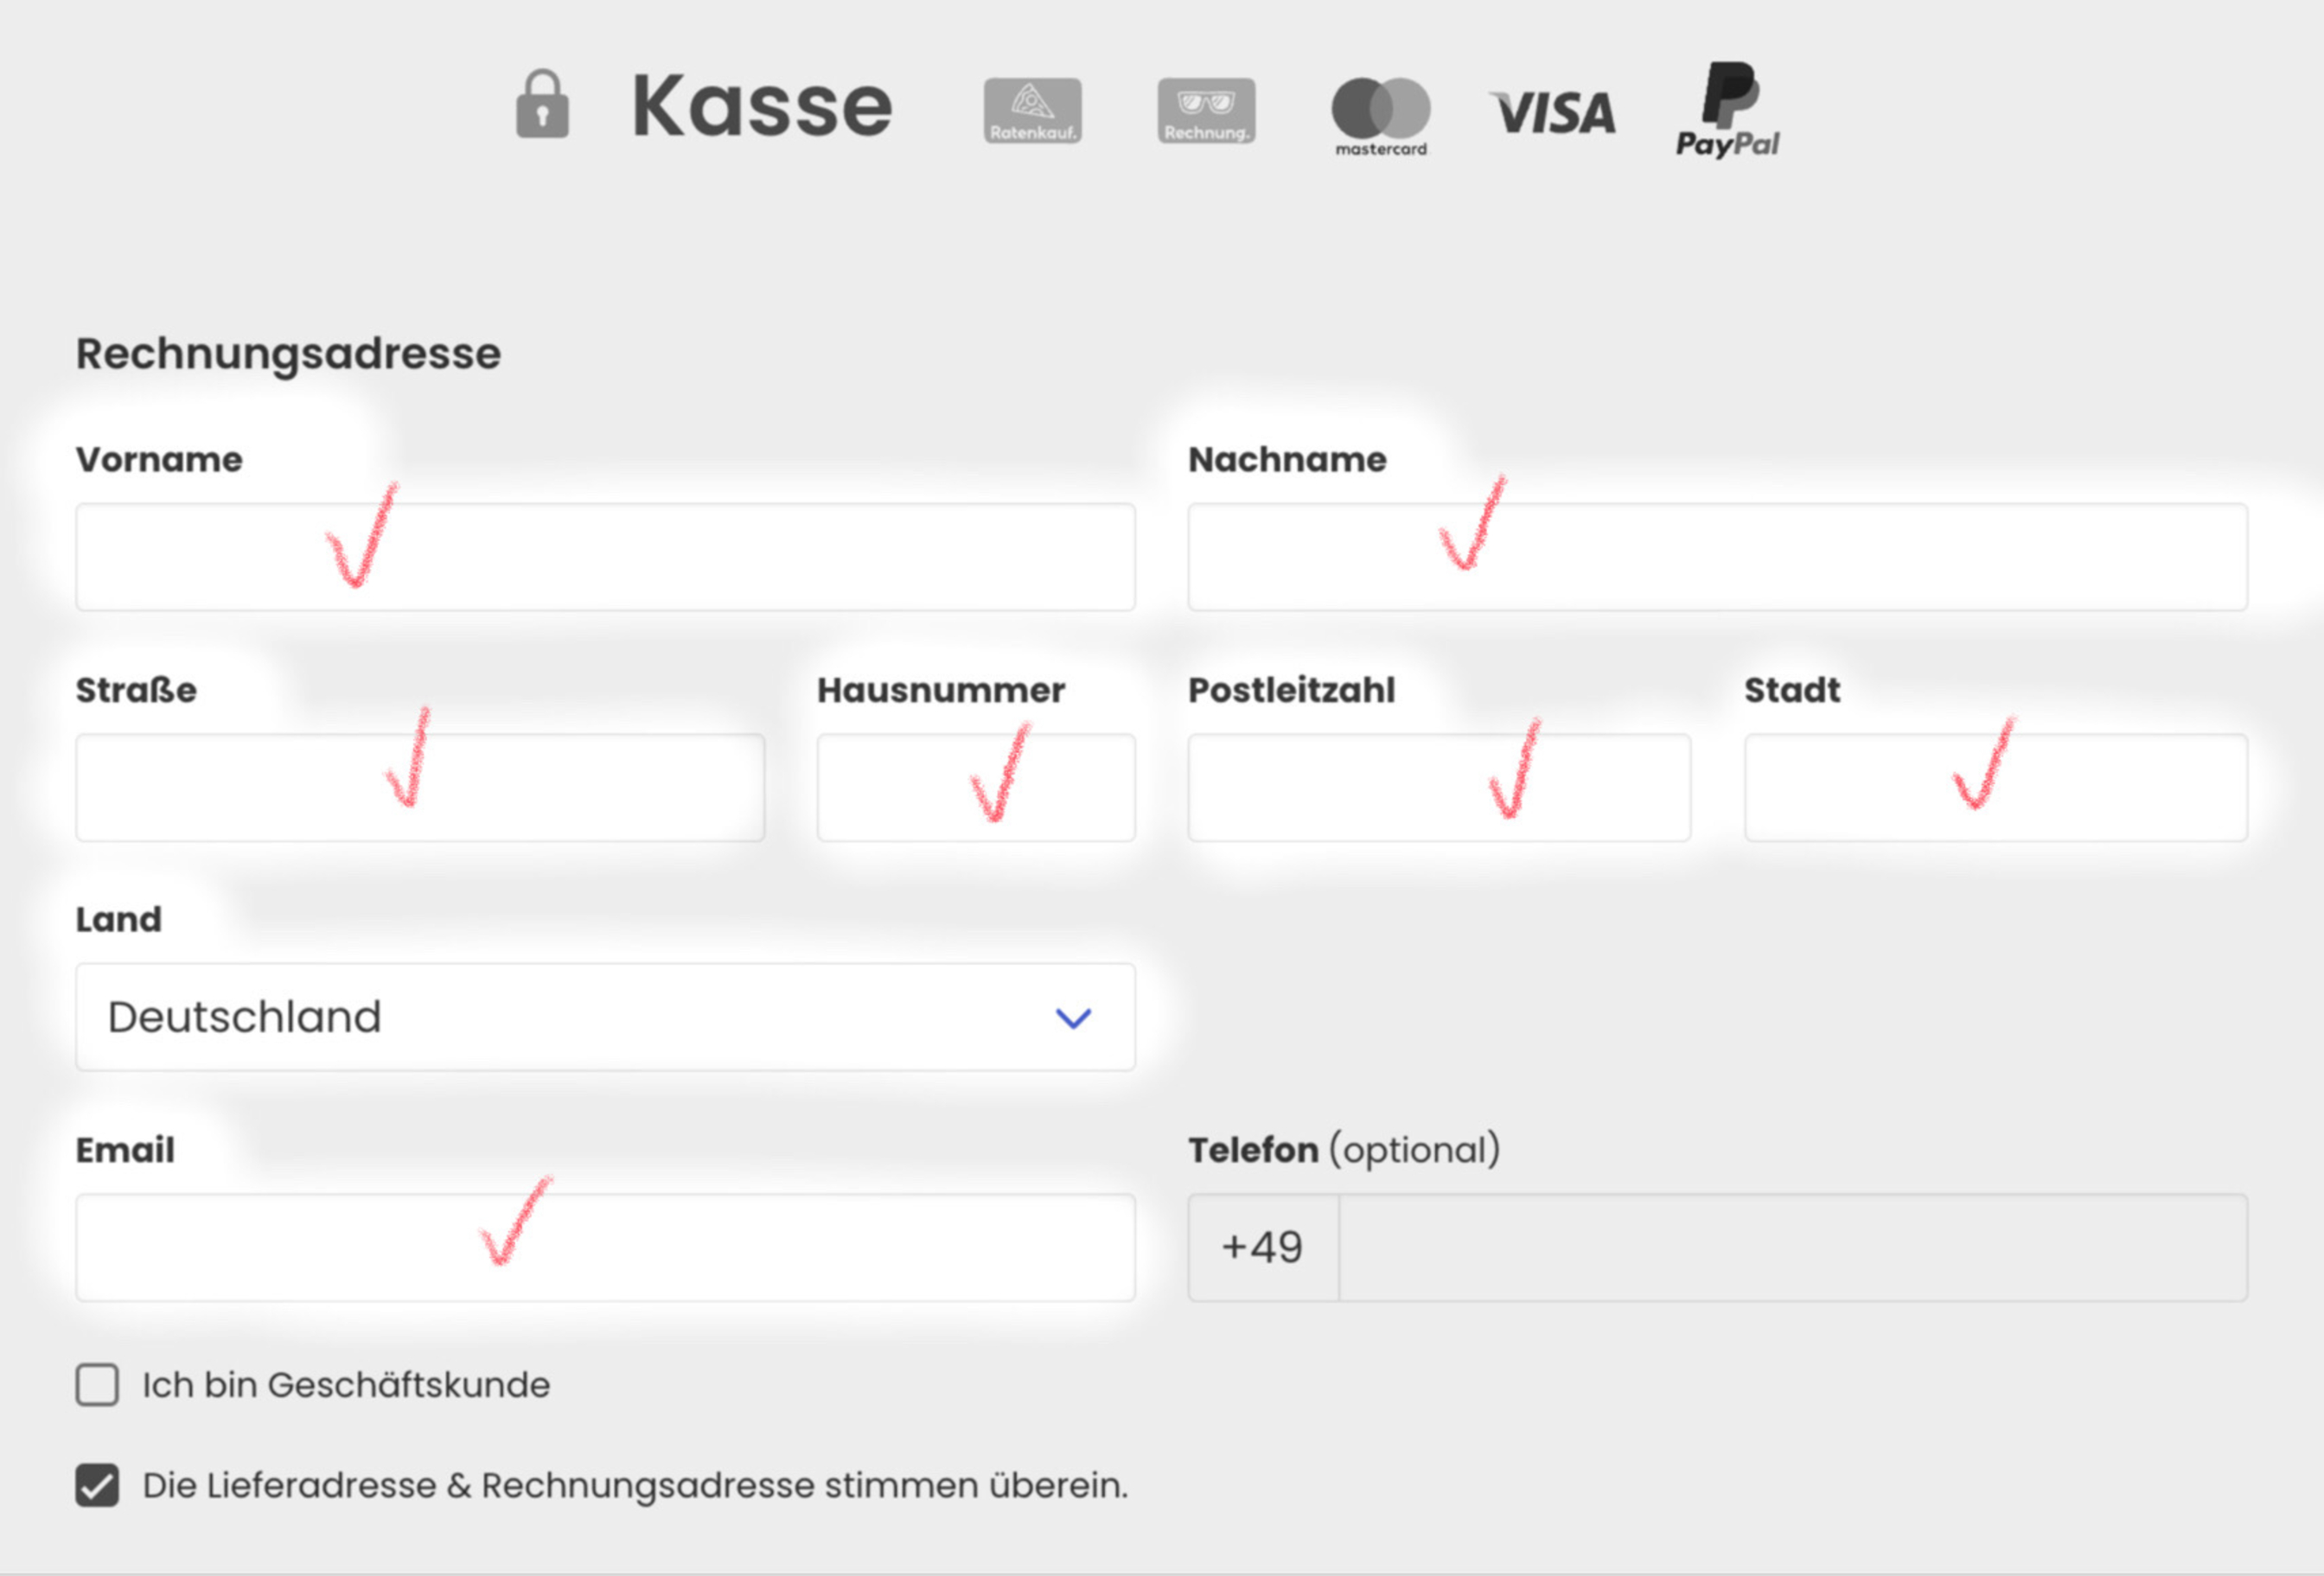Focus the optional Telefon number field
The width and height of the screenshot is (2324, 1576).
(x=1793, y=1247)
